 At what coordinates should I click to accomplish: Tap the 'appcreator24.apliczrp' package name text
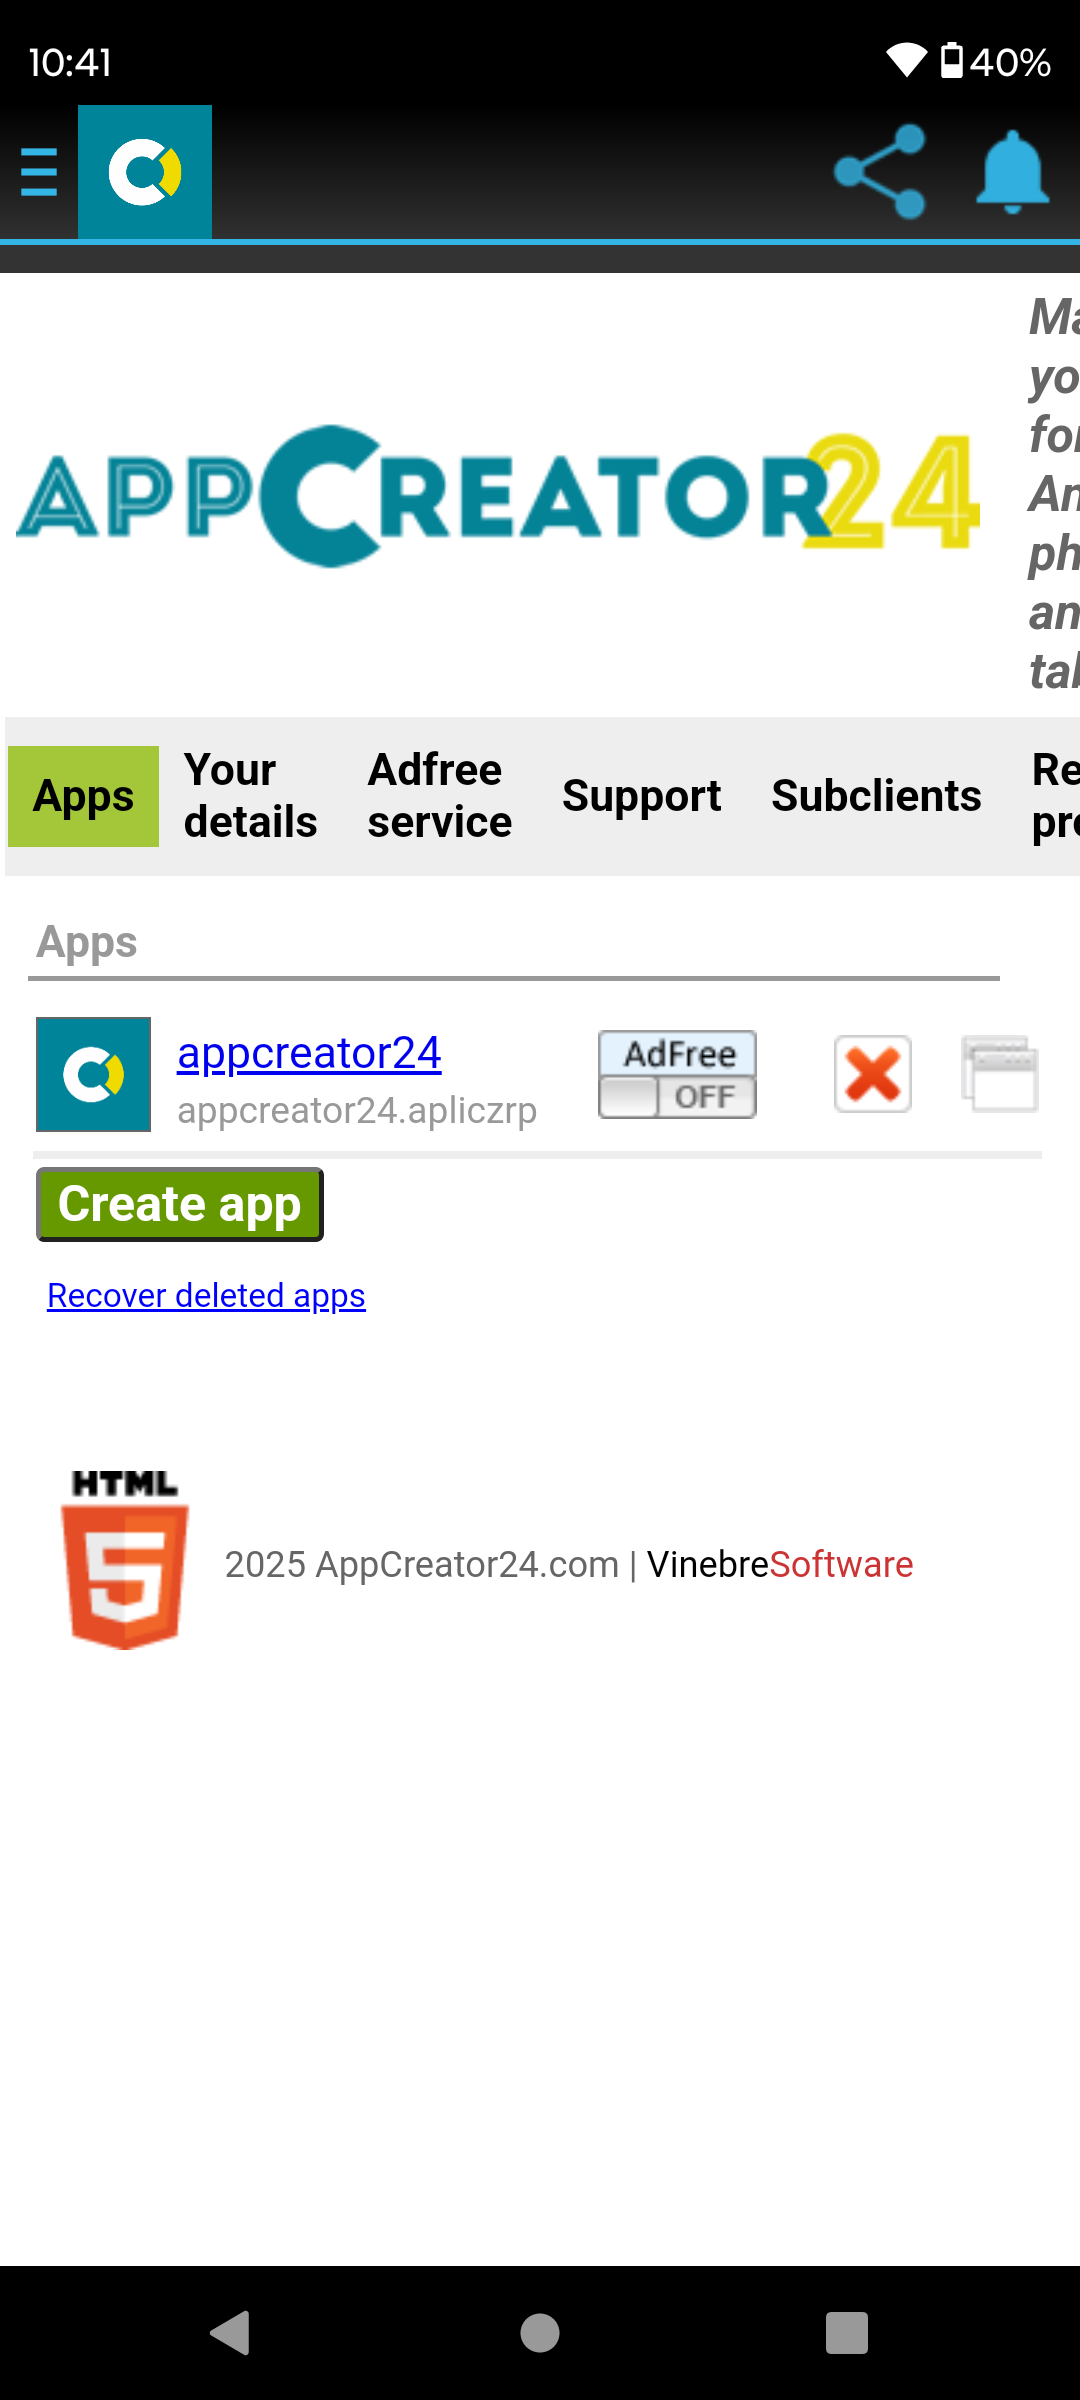[357, 1111]
